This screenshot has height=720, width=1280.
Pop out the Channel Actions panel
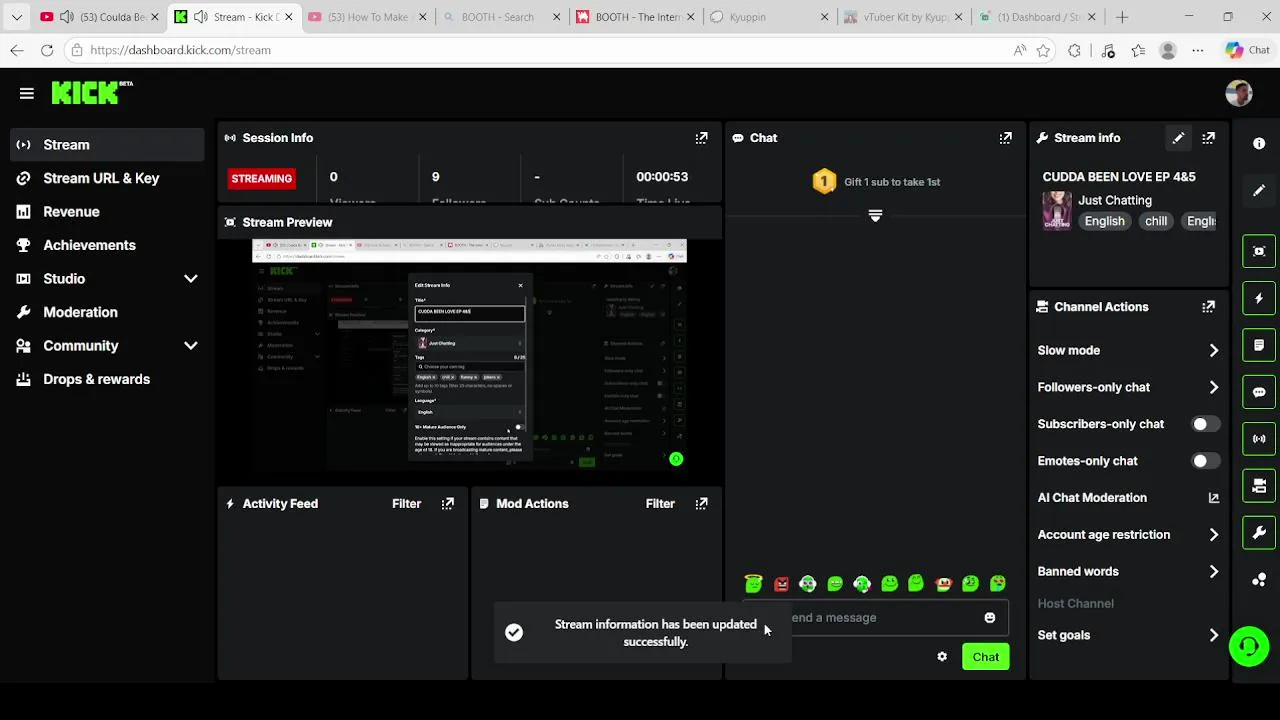tap(1208, 307)
